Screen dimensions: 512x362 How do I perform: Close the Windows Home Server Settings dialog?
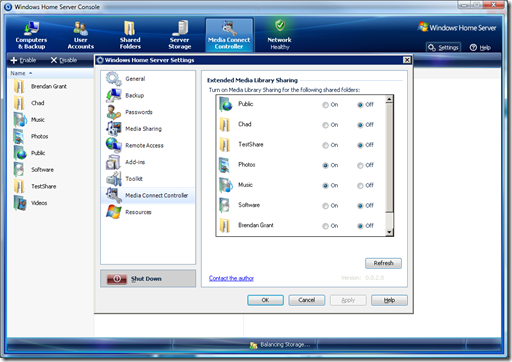[x=407, y=60]
